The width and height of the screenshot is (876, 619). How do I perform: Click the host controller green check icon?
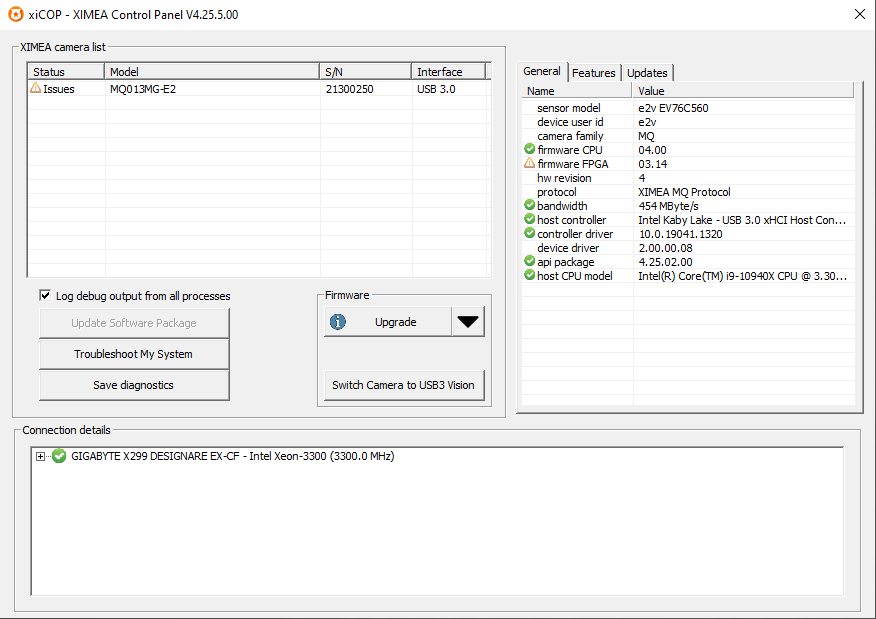pyautogui.click(x=530, y=219)
